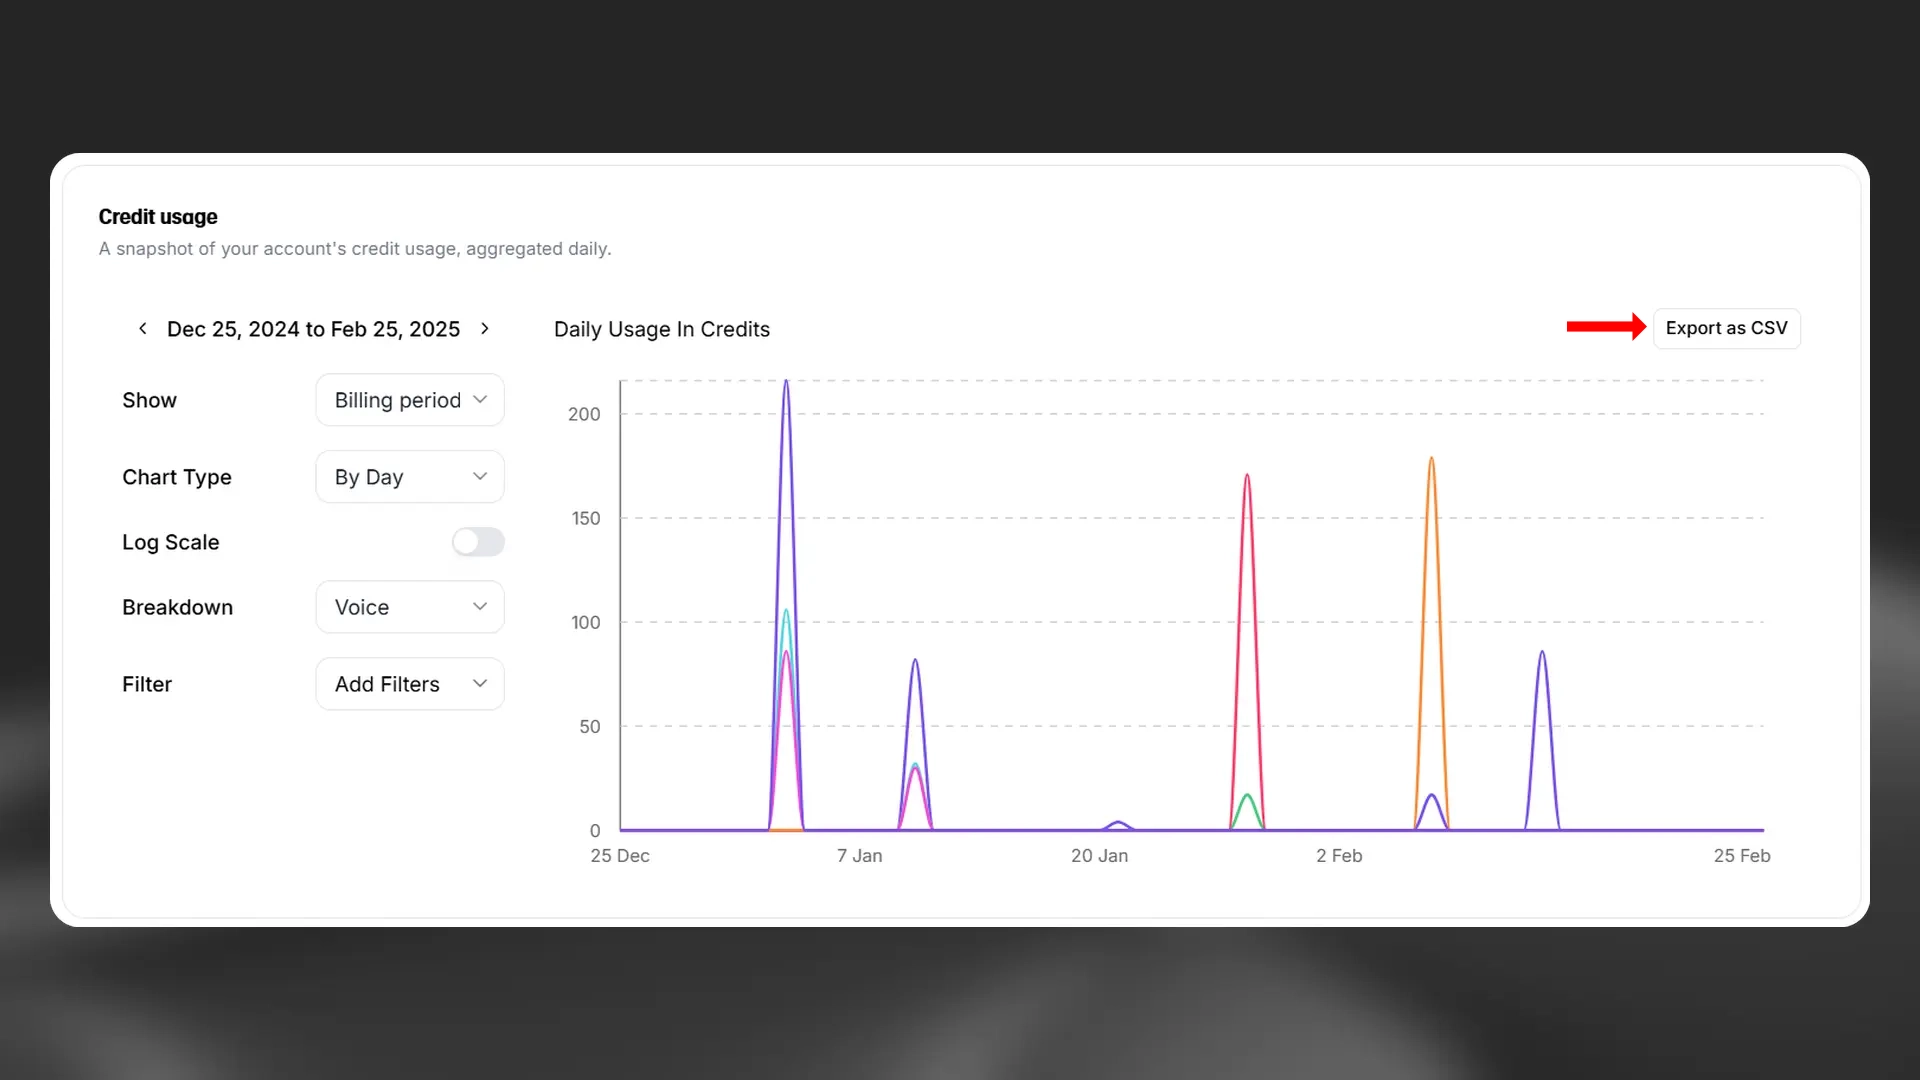Click the red arrow pointing to Export
The width and height of the screenshot is (1920, 1080).
[1604, 326]
